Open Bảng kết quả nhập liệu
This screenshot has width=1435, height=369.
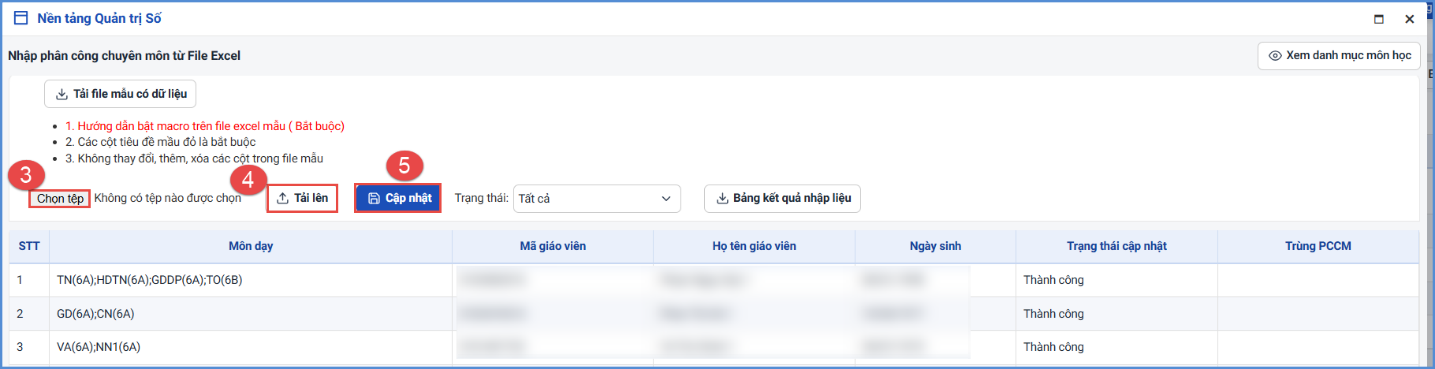782,198
